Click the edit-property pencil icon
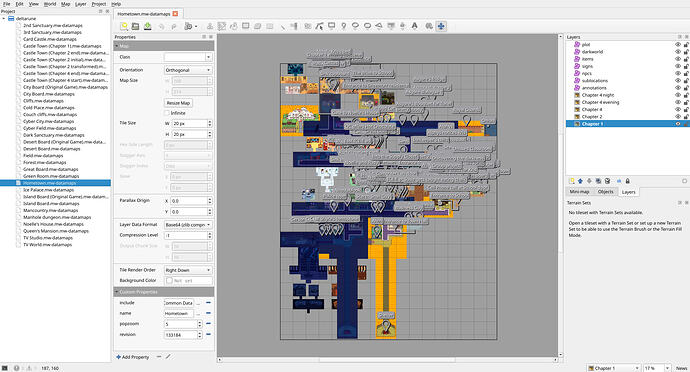This screenshot has width=690, height=372. (x=168, y=357)
